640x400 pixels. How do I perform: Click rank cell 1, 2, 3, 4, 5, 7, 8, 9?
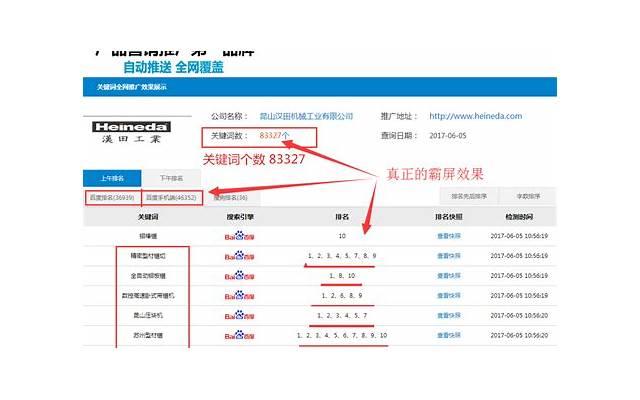click(342, 256)
